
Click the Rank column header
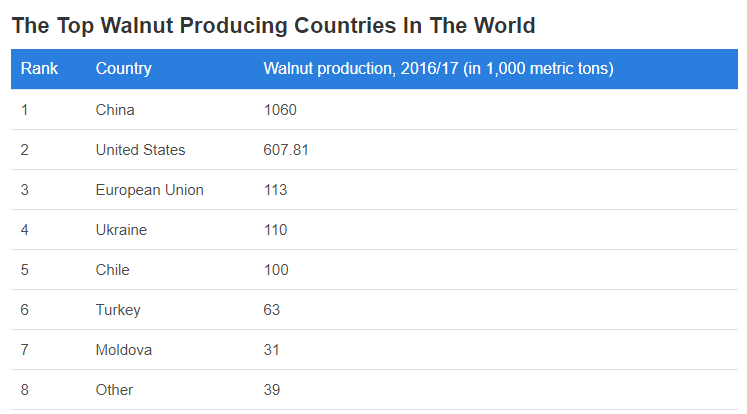(x=39, y=69)
